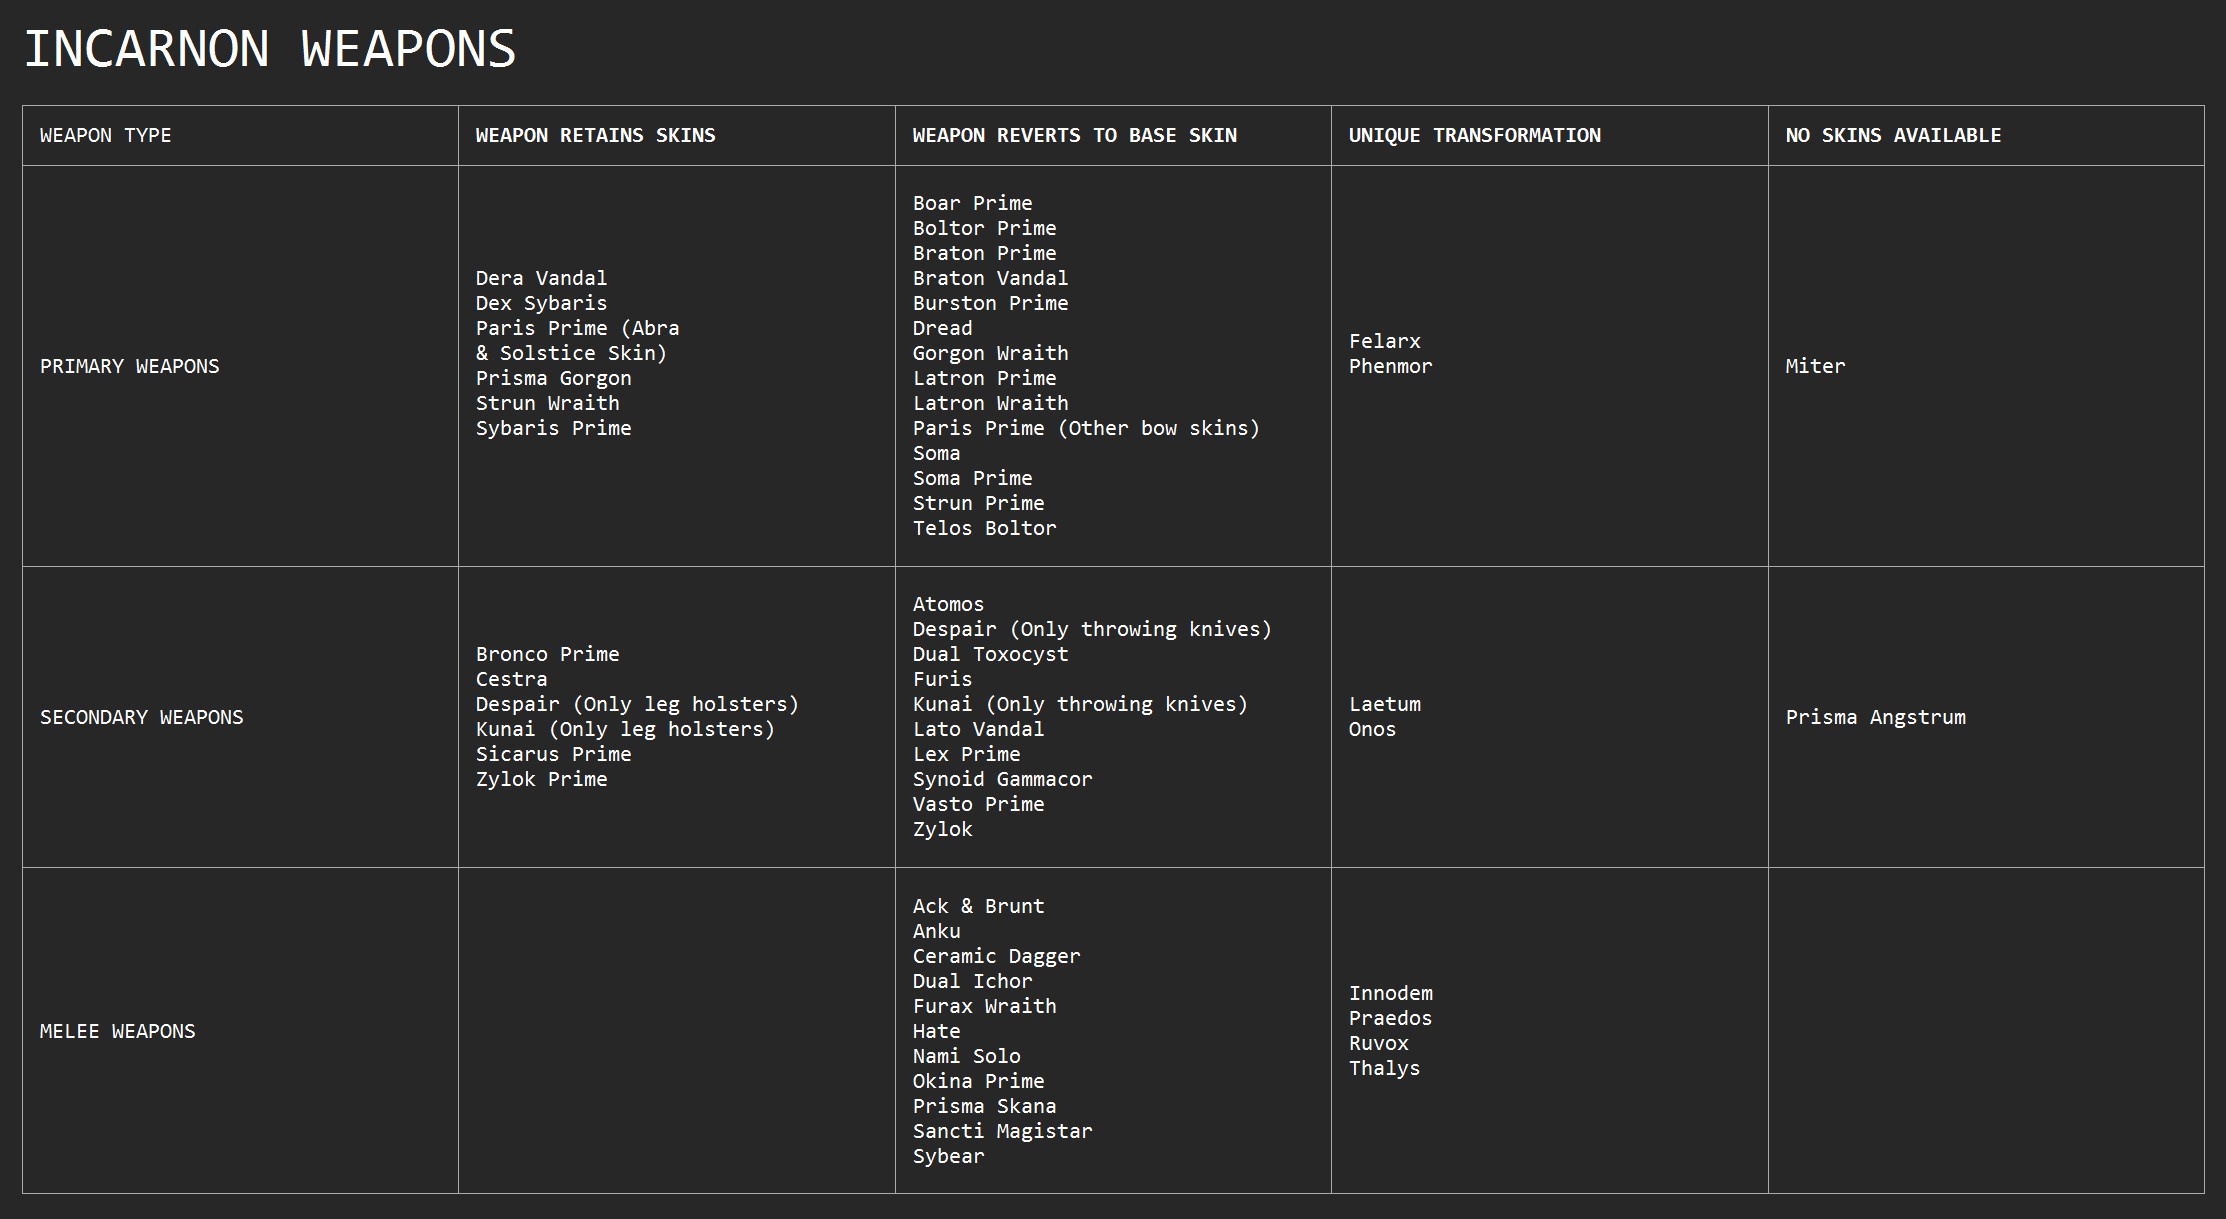Screen dimensions: 2226x1219
Task: Click the Latron Wraith entry
Action: coord(990,403)
